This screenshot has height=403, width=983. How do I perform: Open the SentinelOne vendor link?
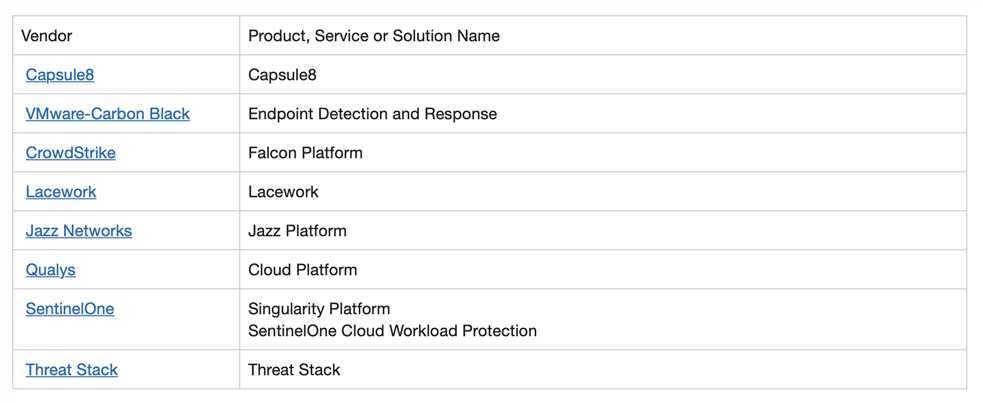coord(70,309)
